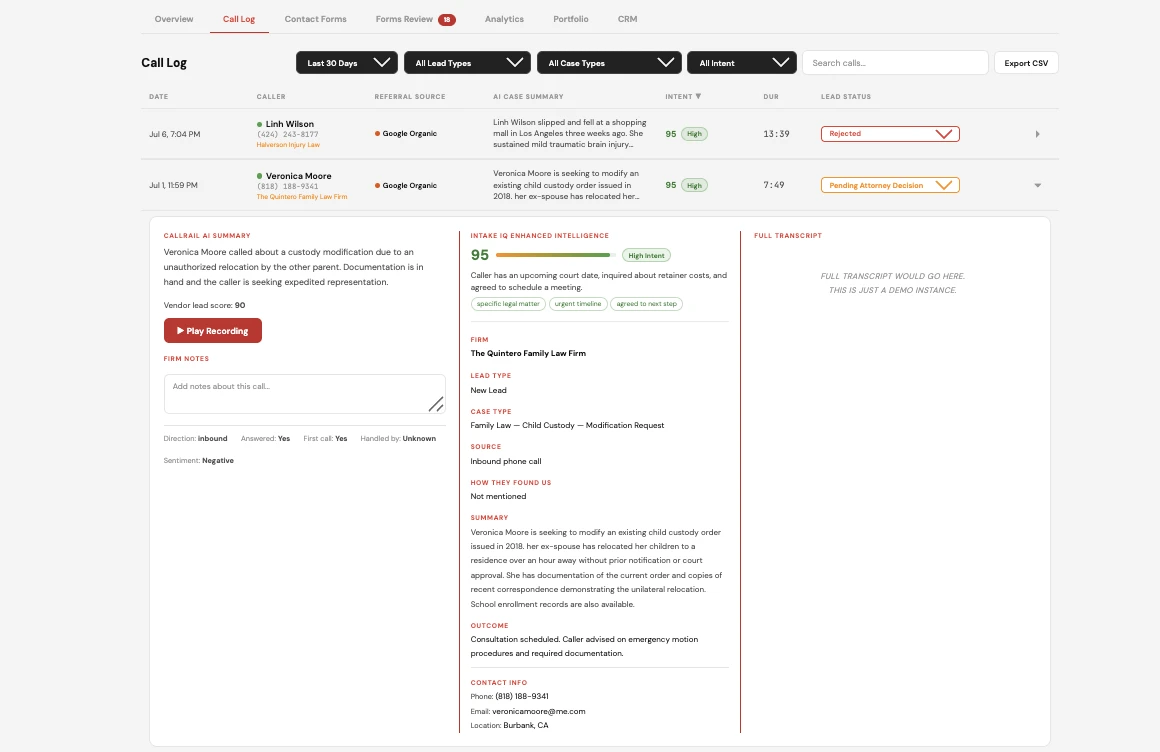Sort by the Date column header

158,97
